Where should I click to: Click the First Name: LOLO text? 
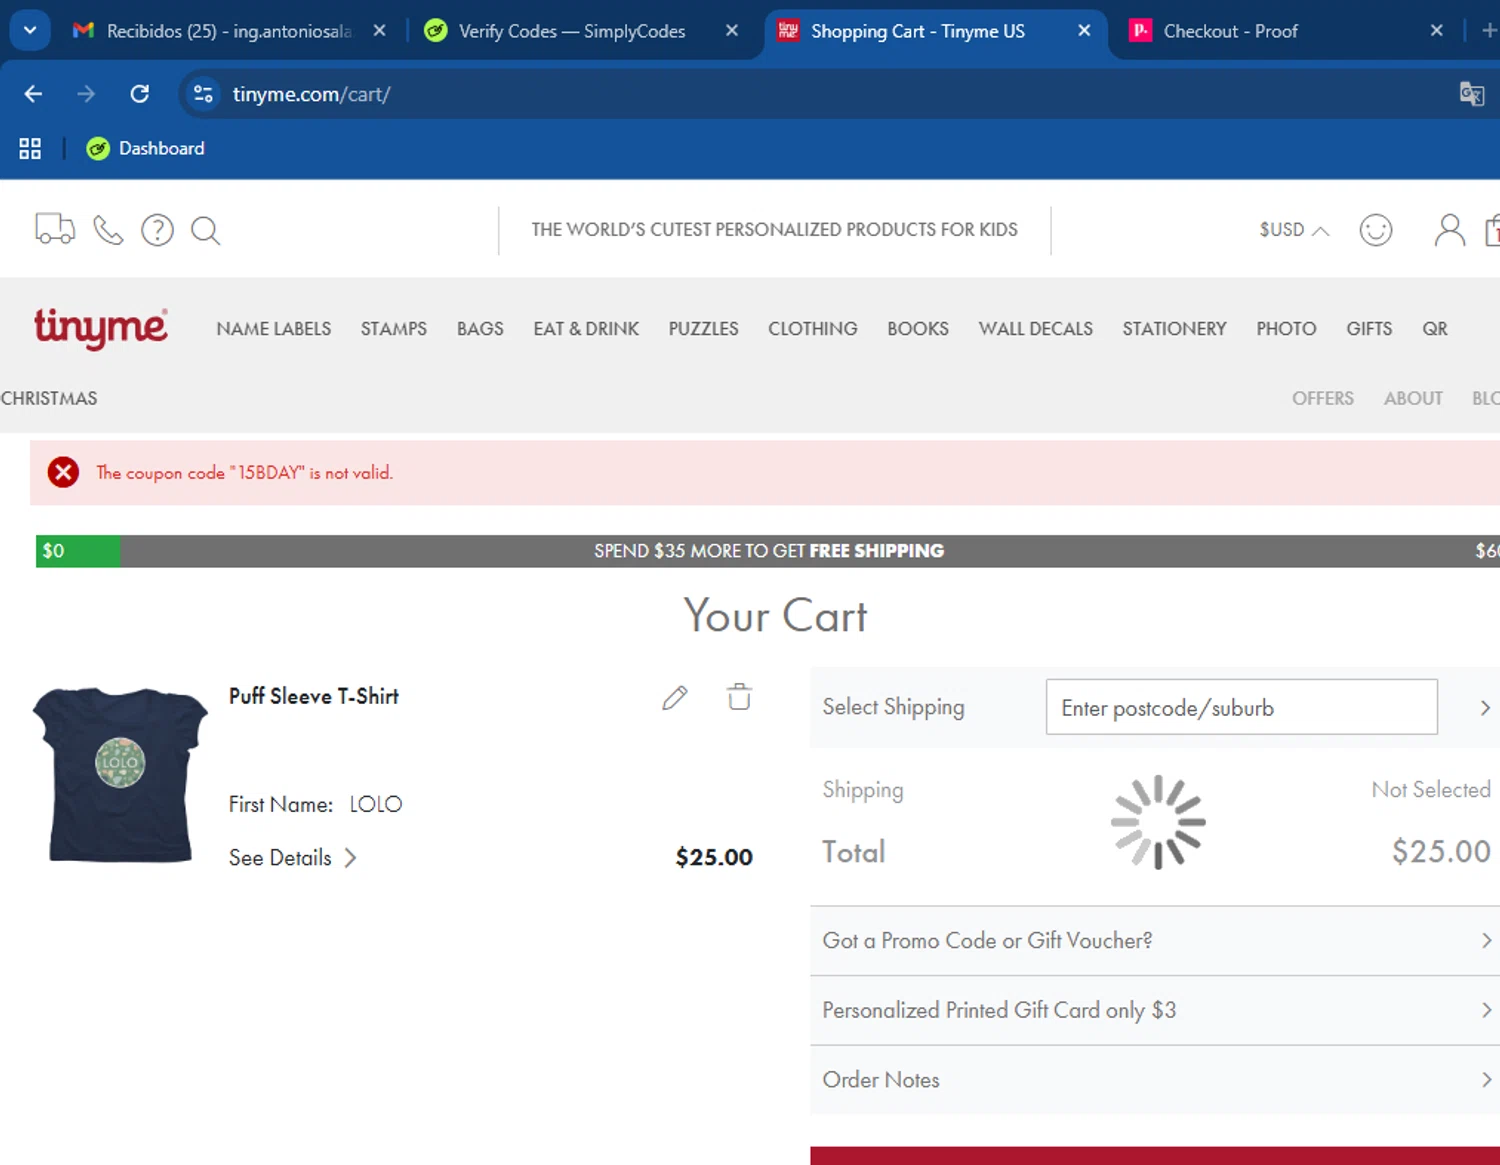click(x=315, y=804)
